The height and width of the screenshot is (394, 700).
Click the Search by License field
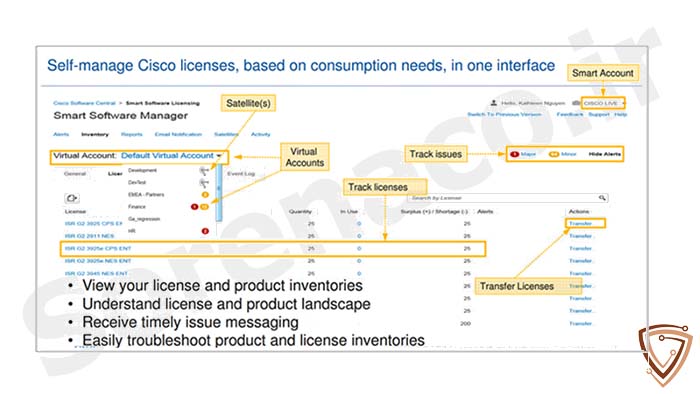coord(508,198)
